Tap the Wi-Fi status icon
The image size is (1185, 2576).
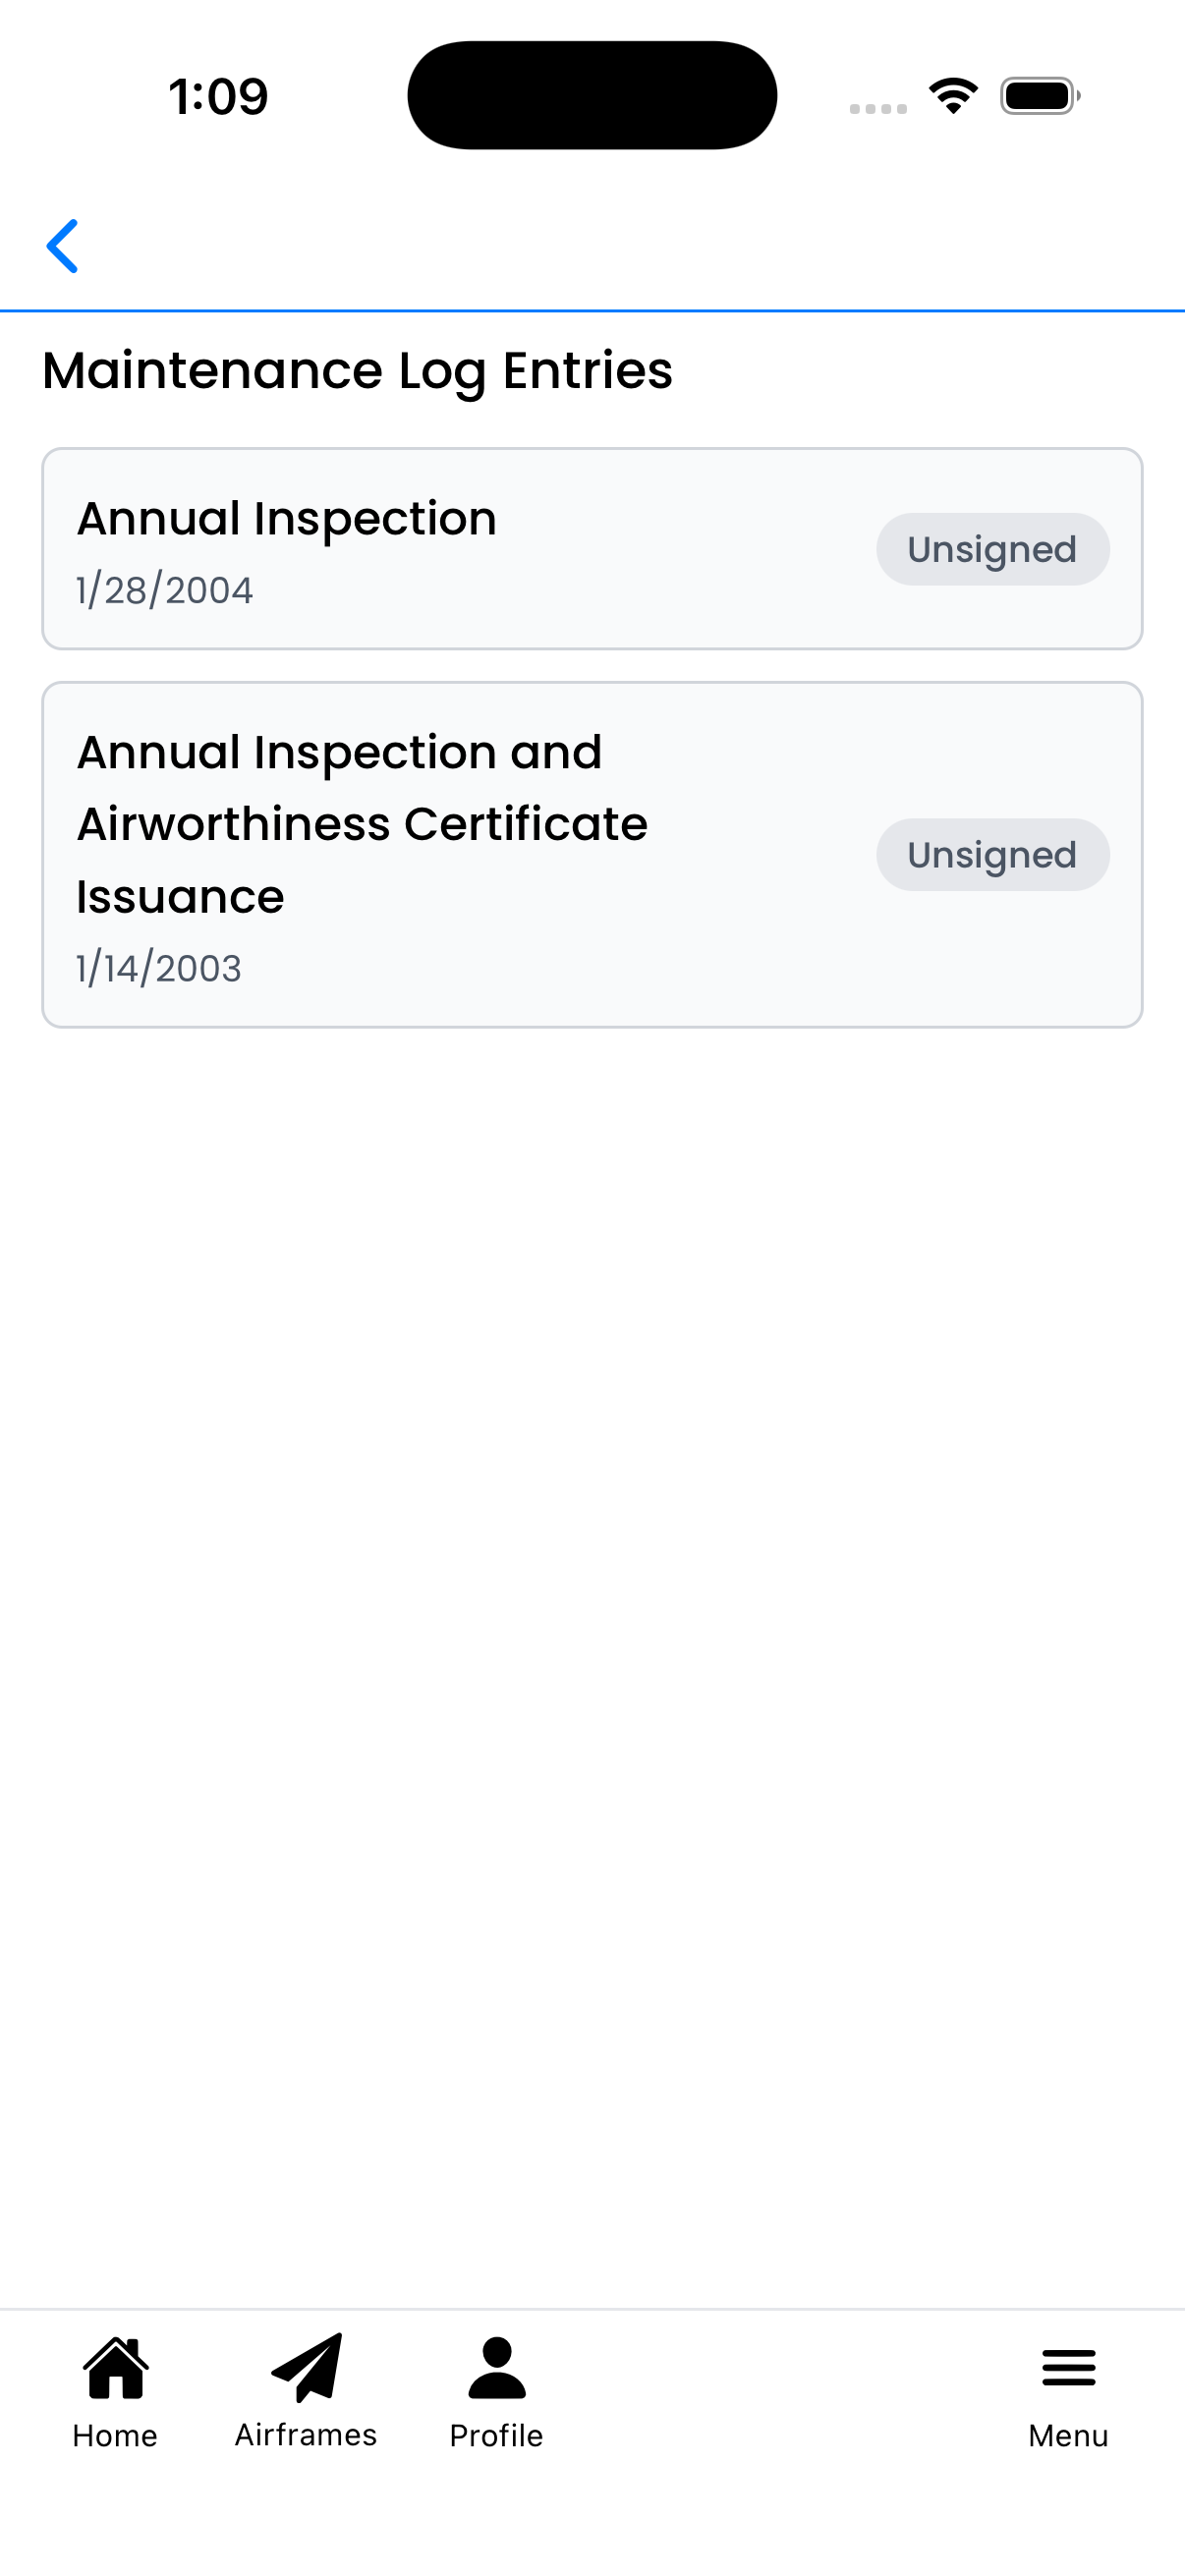[953, 96]
